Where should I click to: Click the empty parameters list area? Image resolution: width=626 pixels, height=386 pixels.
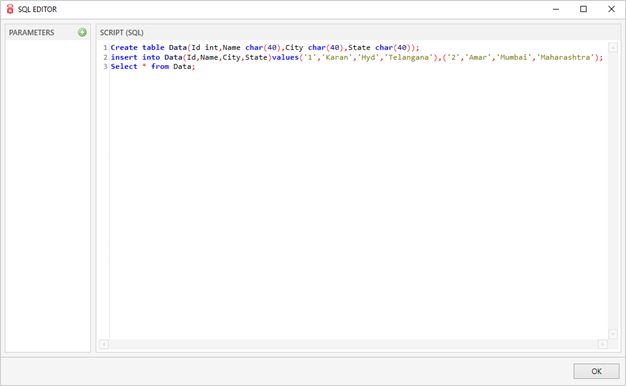(48, 196)
